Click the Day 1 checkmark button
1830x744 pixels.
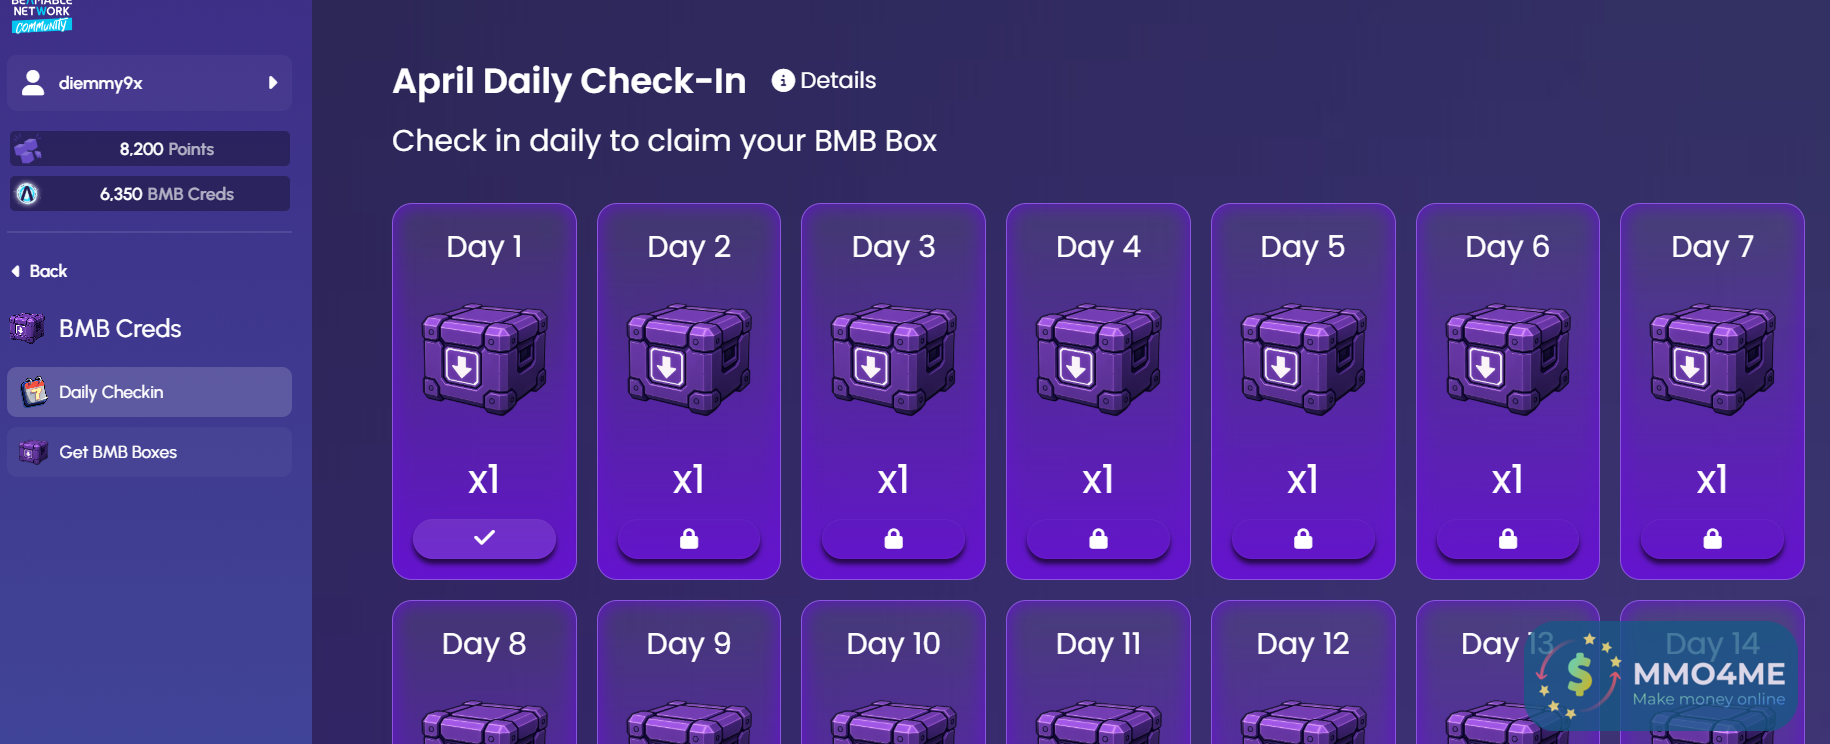pos(484,538)
